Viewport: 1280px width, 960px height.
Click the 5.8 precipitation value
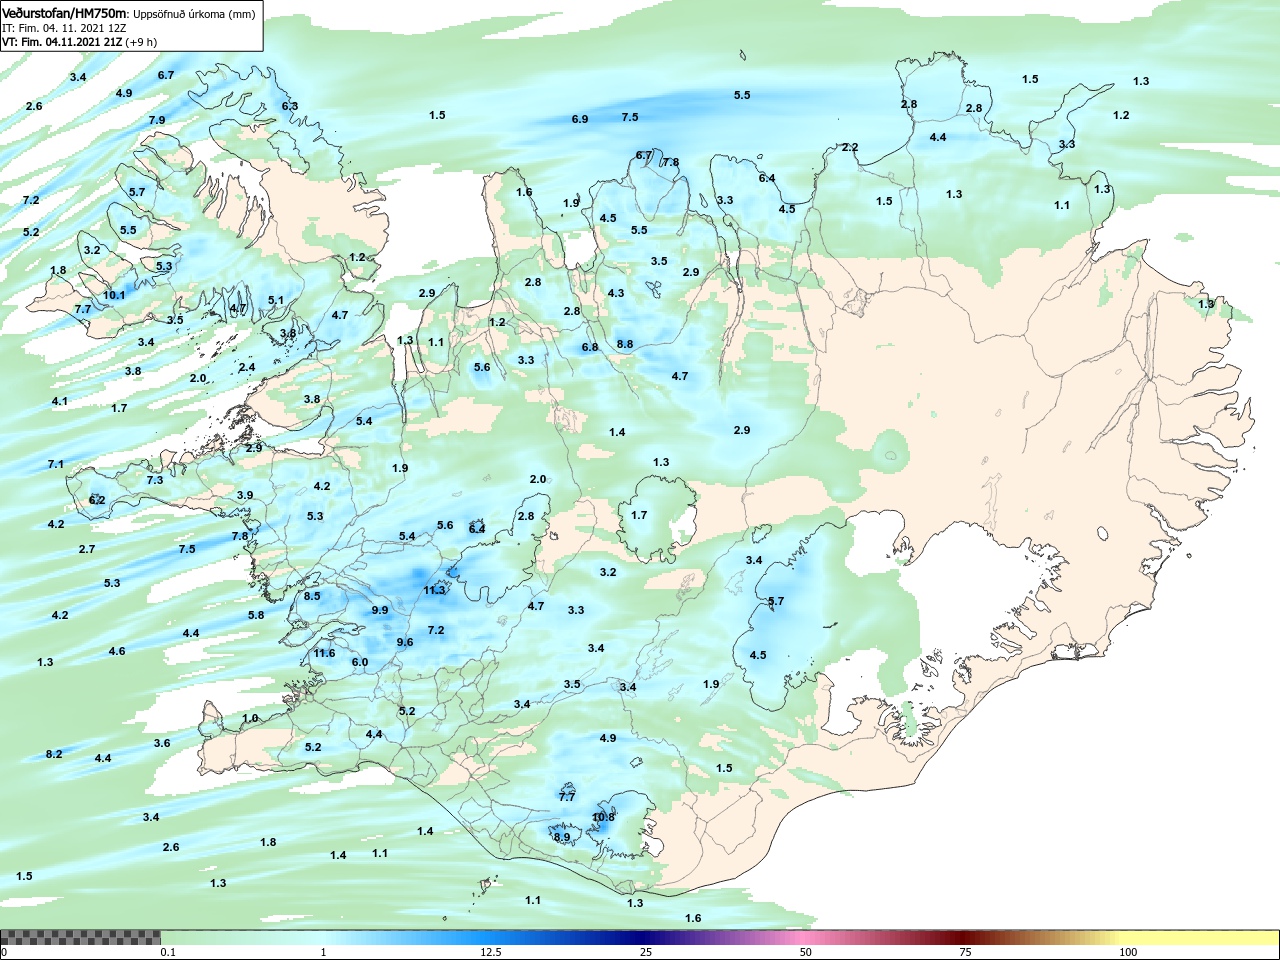pyautogui.click(x=256, y=615)
